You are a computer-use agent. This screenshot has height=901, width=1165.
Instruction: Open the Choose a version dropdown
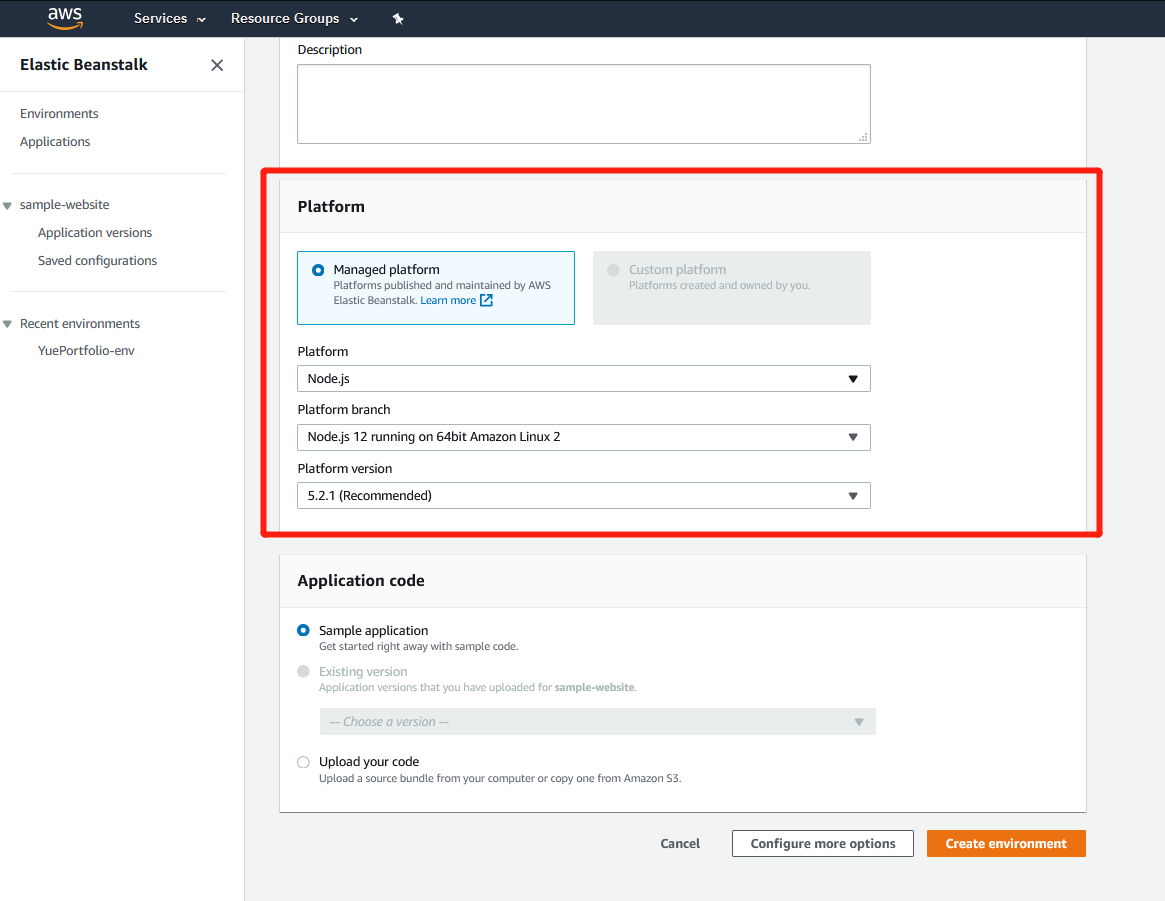pos(597,722)
